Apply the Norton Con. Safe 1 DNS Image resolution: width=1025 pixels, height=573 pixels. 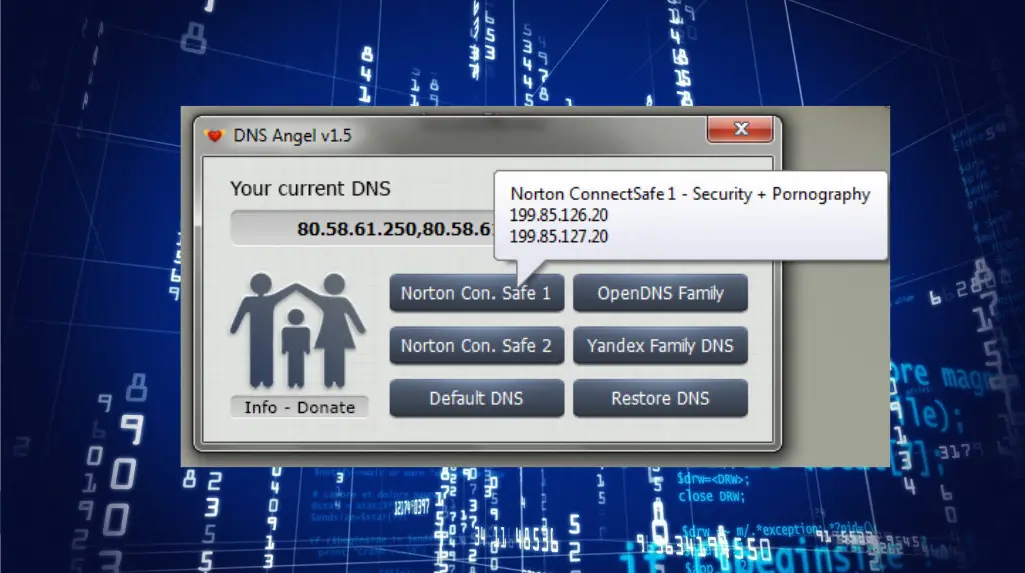pos(477,293)
